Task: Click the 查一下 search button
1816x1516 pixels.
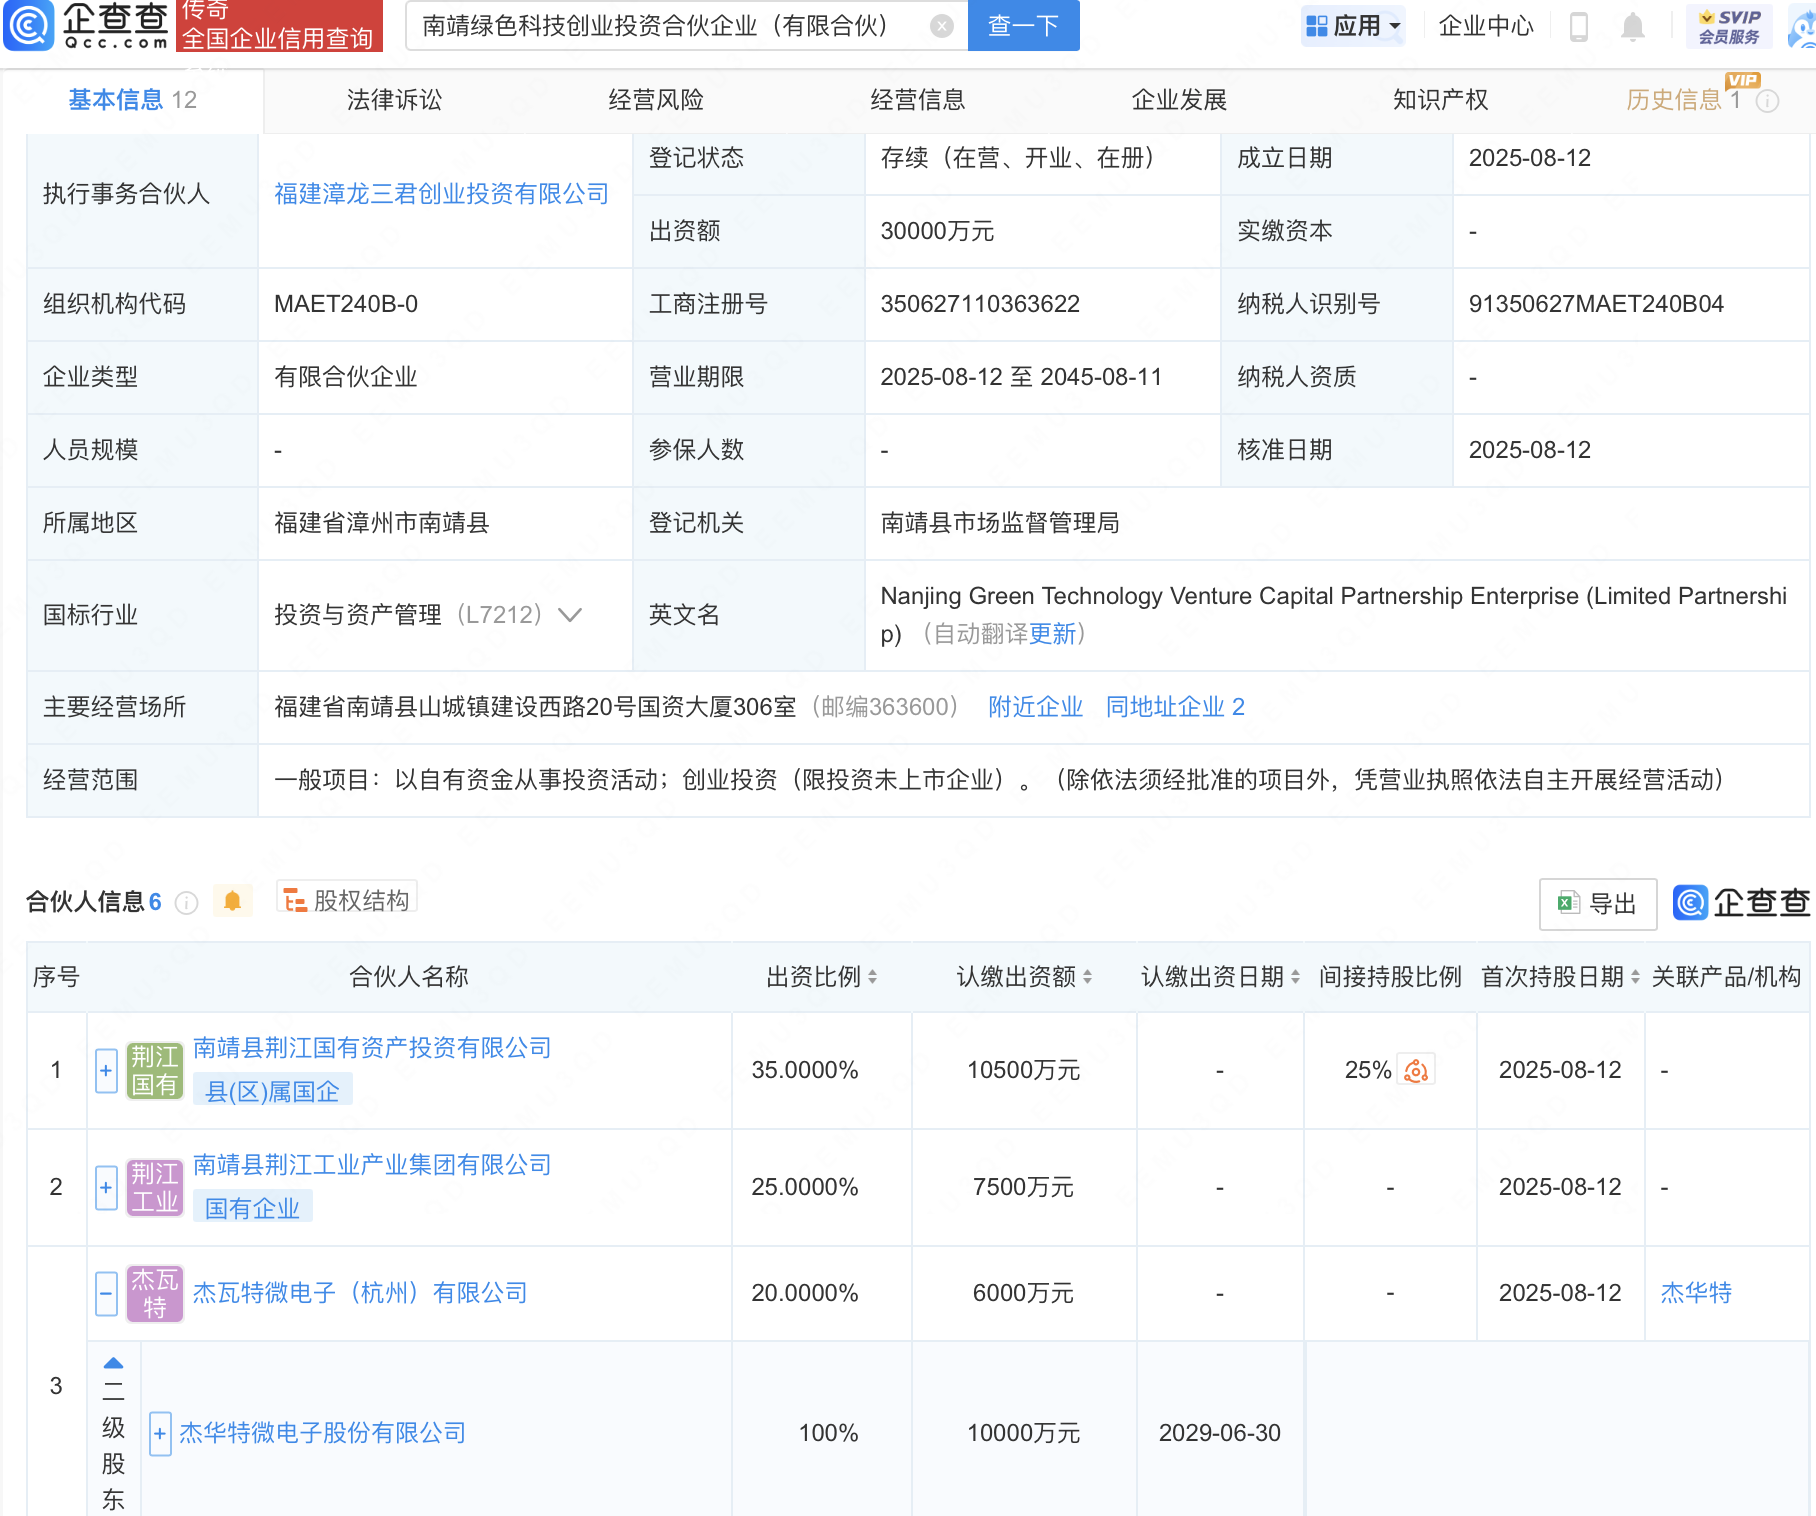Action: coord(1023,26)
